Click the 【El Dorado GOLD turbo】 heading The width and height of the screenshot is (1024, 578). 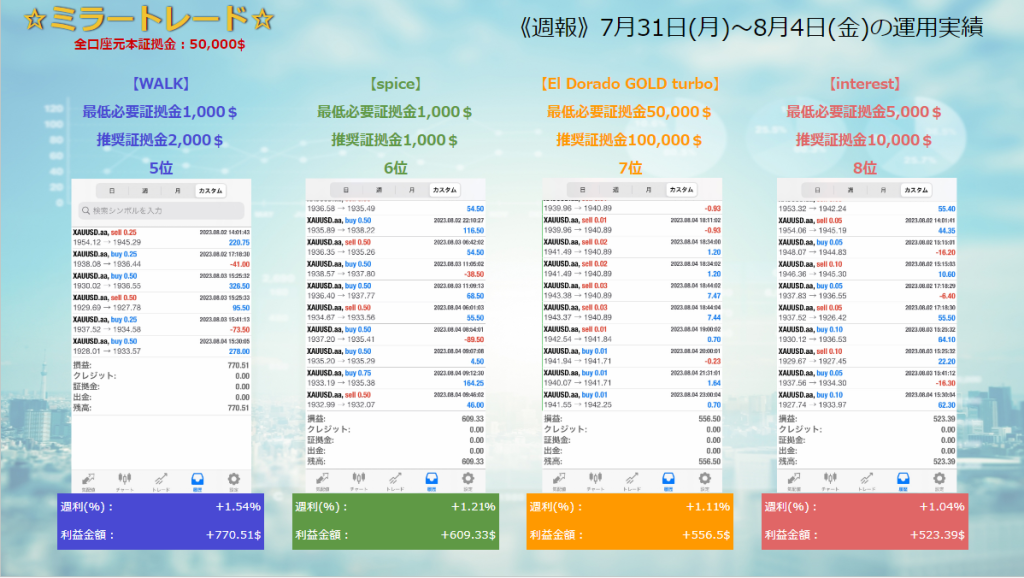coord(630,84)
